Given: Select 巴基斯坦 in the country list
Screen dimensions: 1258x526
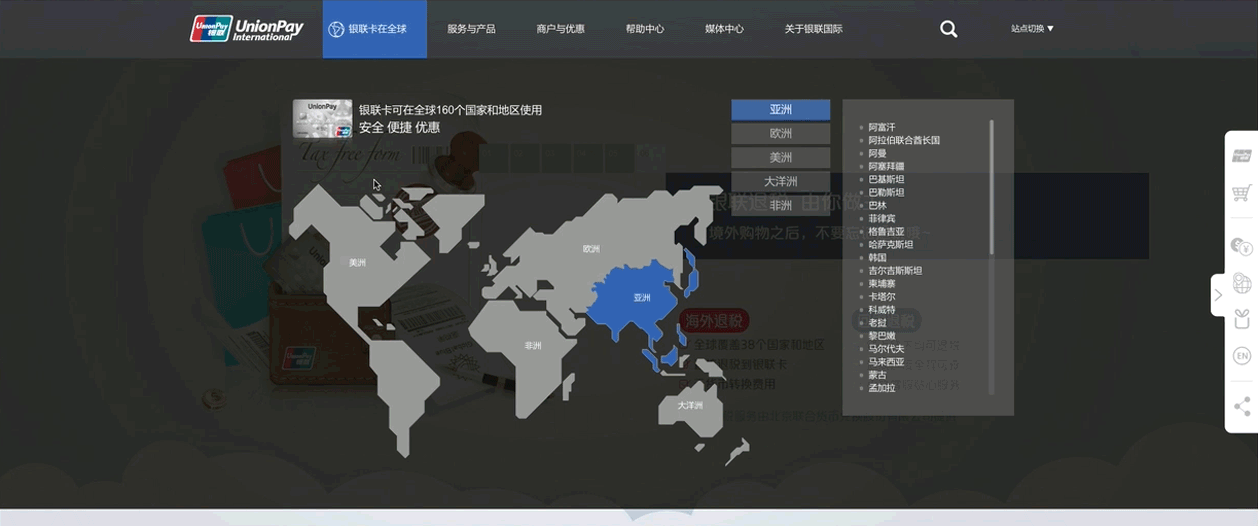Looking at the screenshot, I should [x=886, y=179].
